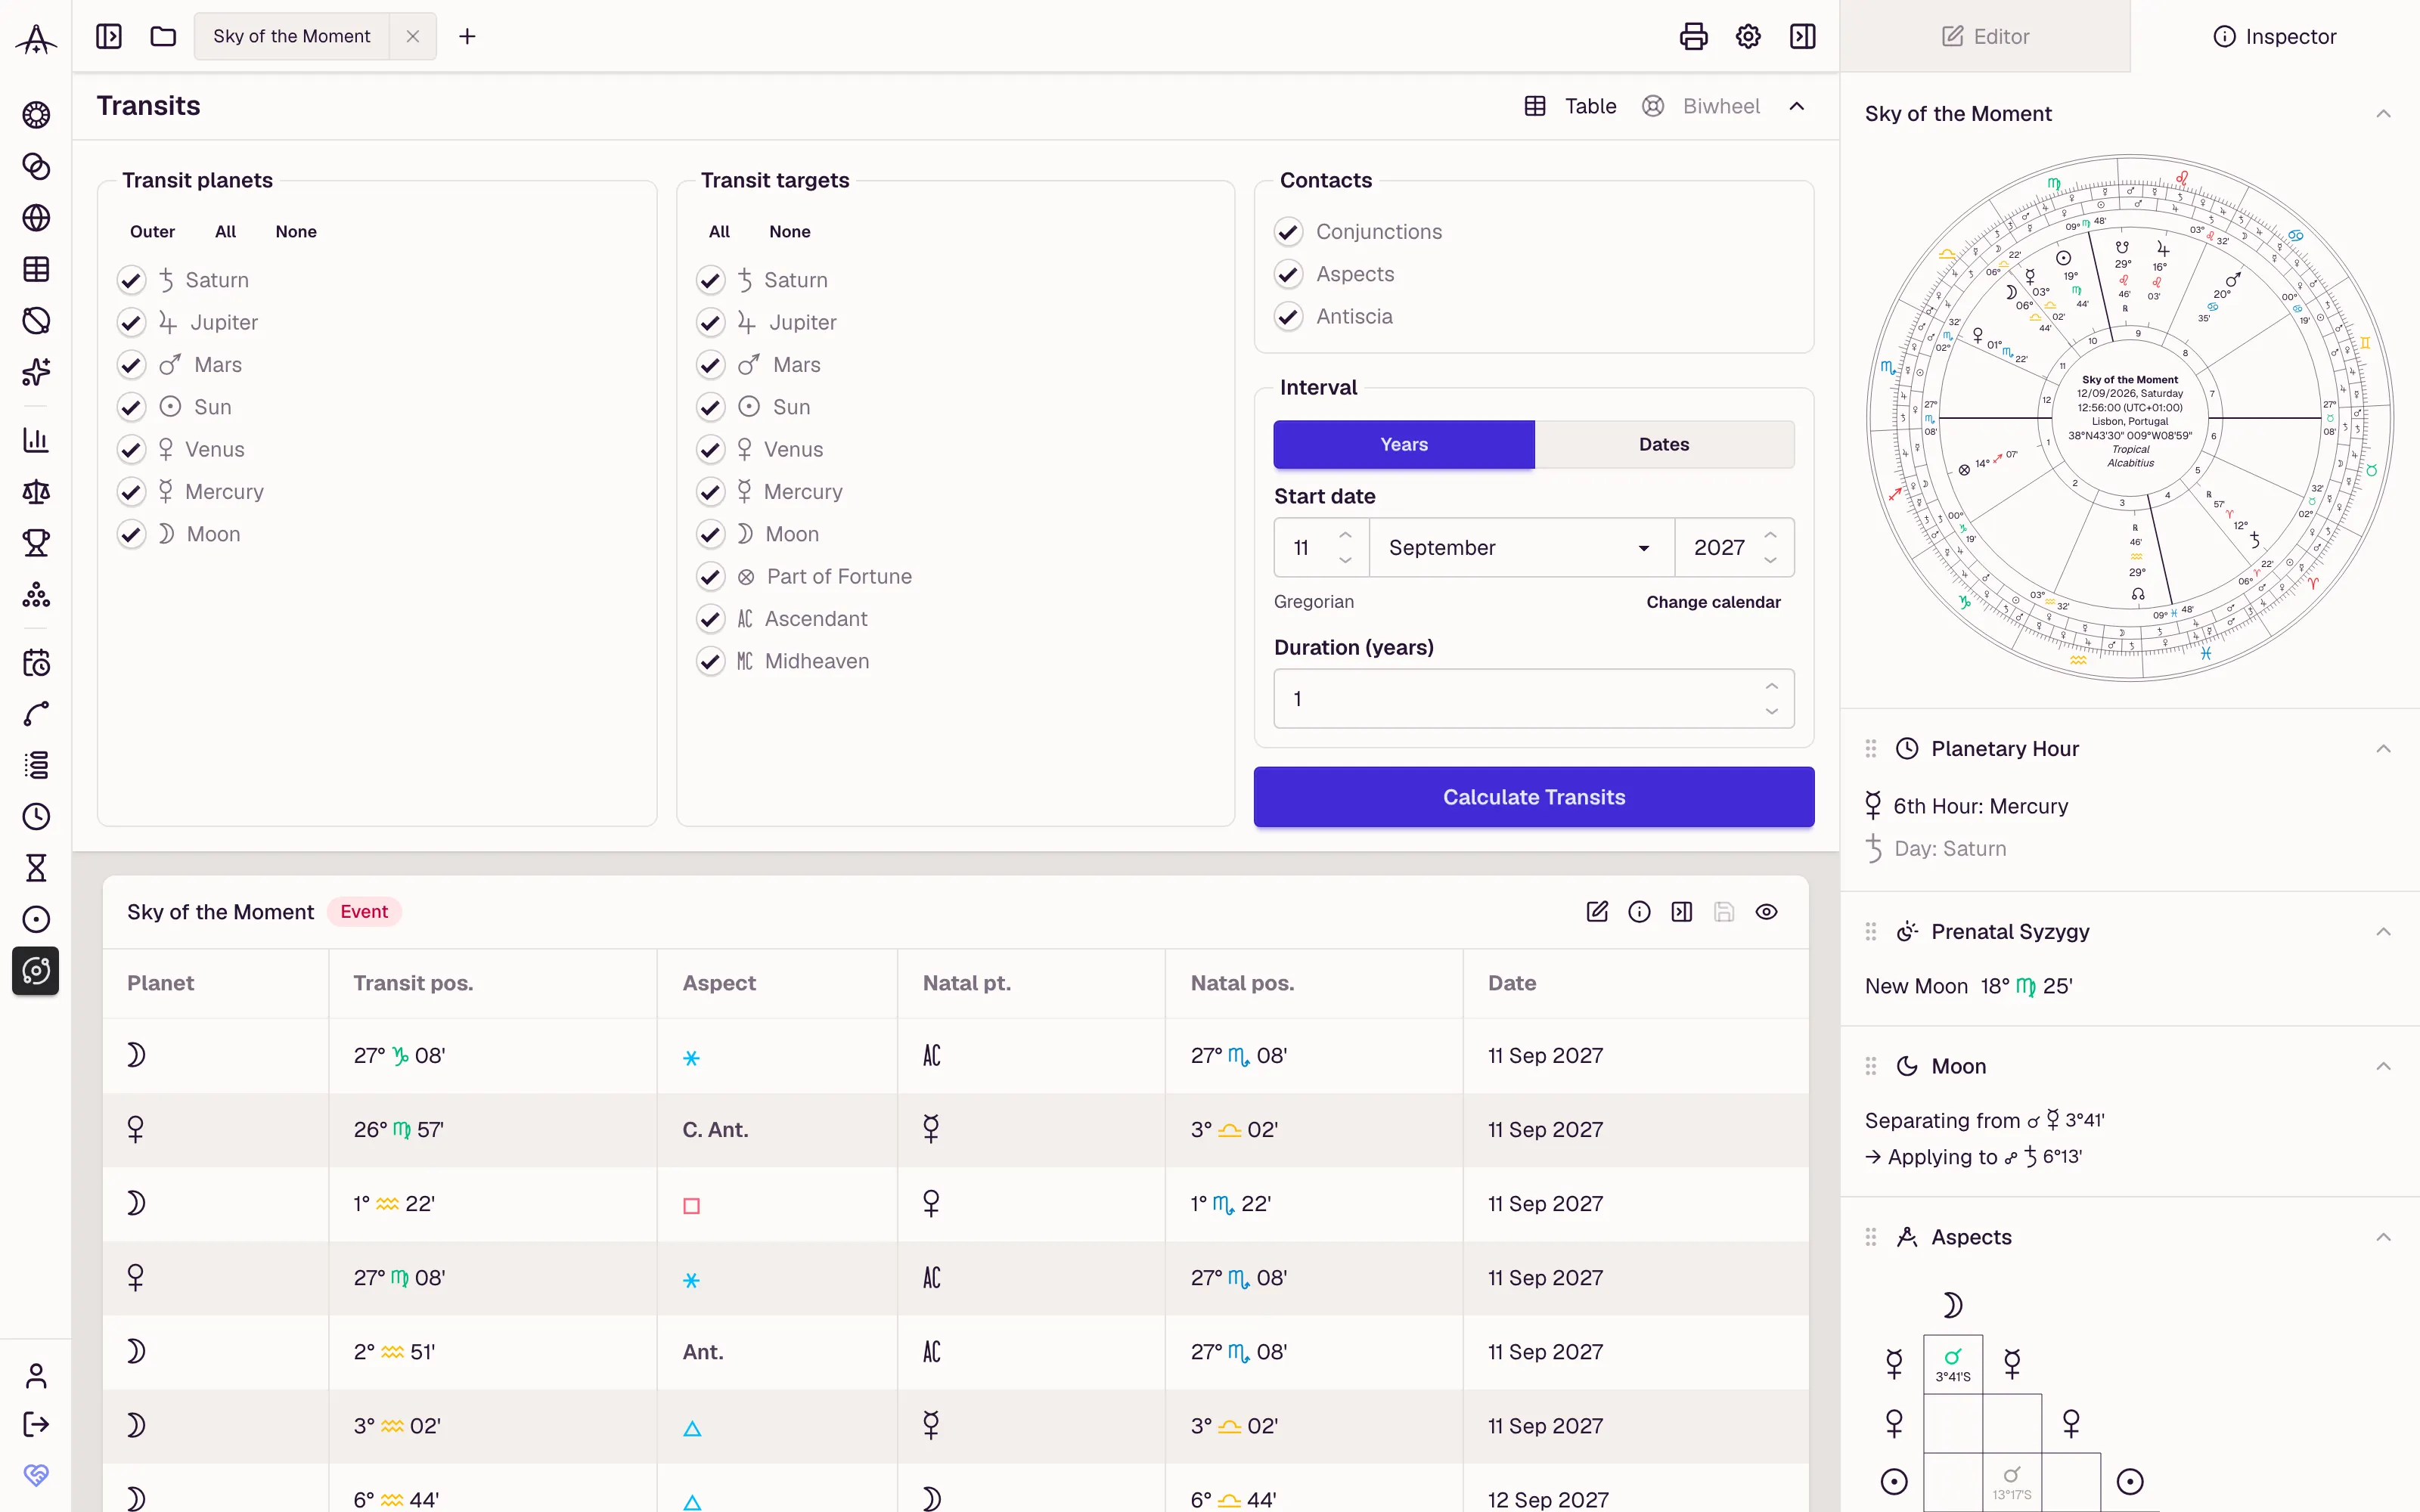Collapse the Prenatal Syzygy section
2420x1512 pixels.
point(2384,932)
